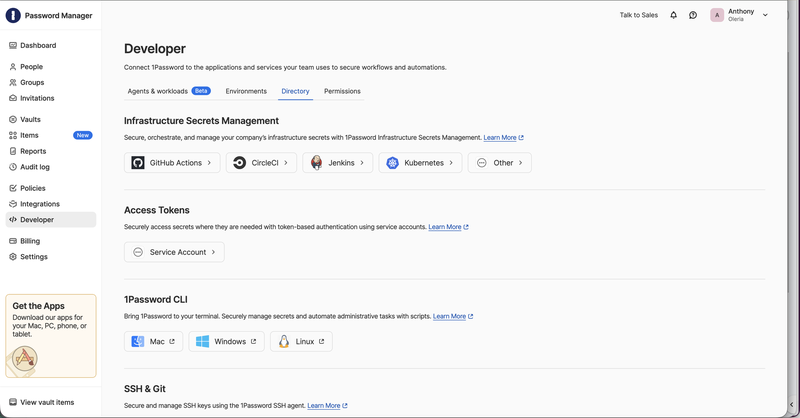Click the Other ellipsis circle icon
800x418 pixels.
click(482, 163)
